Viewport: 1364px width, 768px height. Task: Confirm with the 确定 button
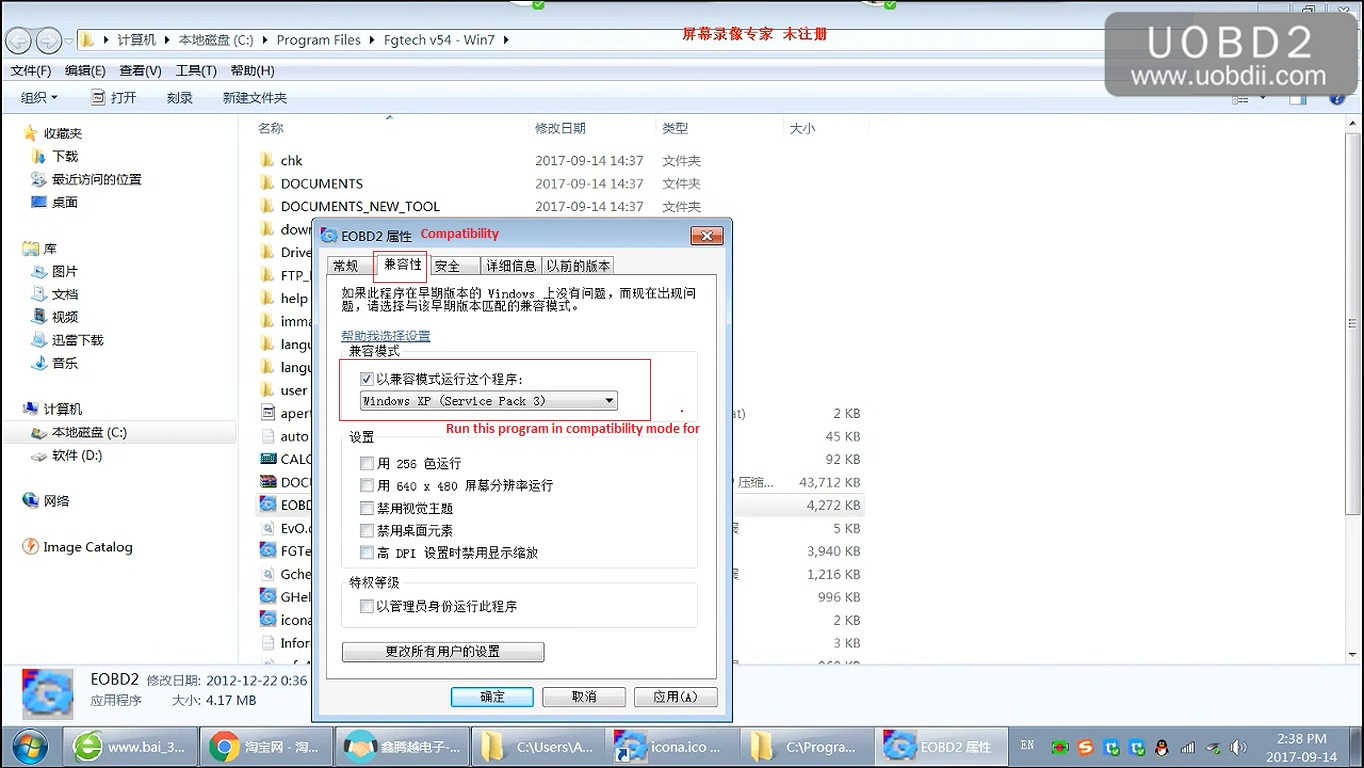(492, 697)
